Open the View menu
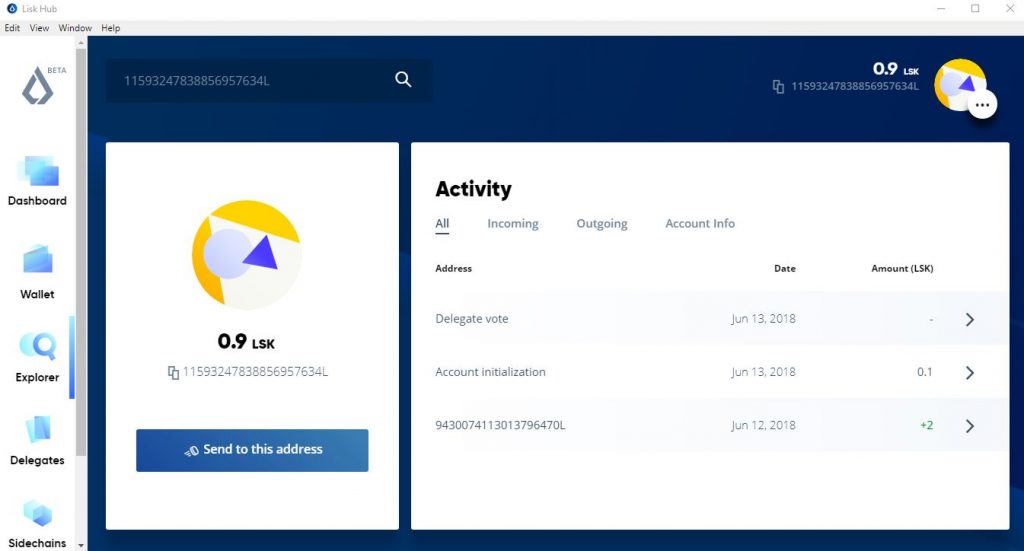The image size is (1024, 551). point(39,28)
